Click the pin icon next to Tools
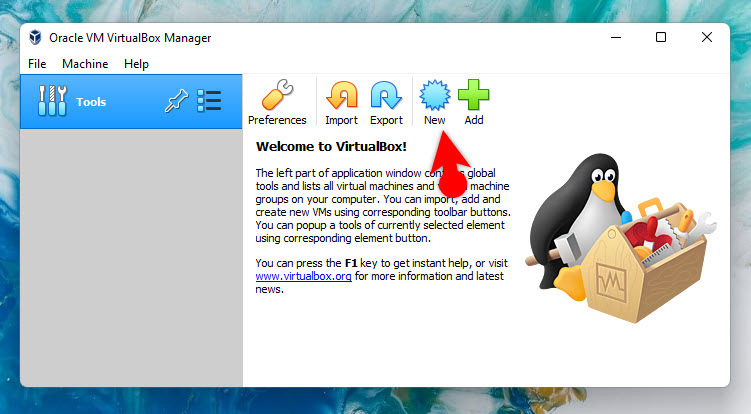Image resolution: width=751 pixels, height=414 pixels. coord(176,101)
